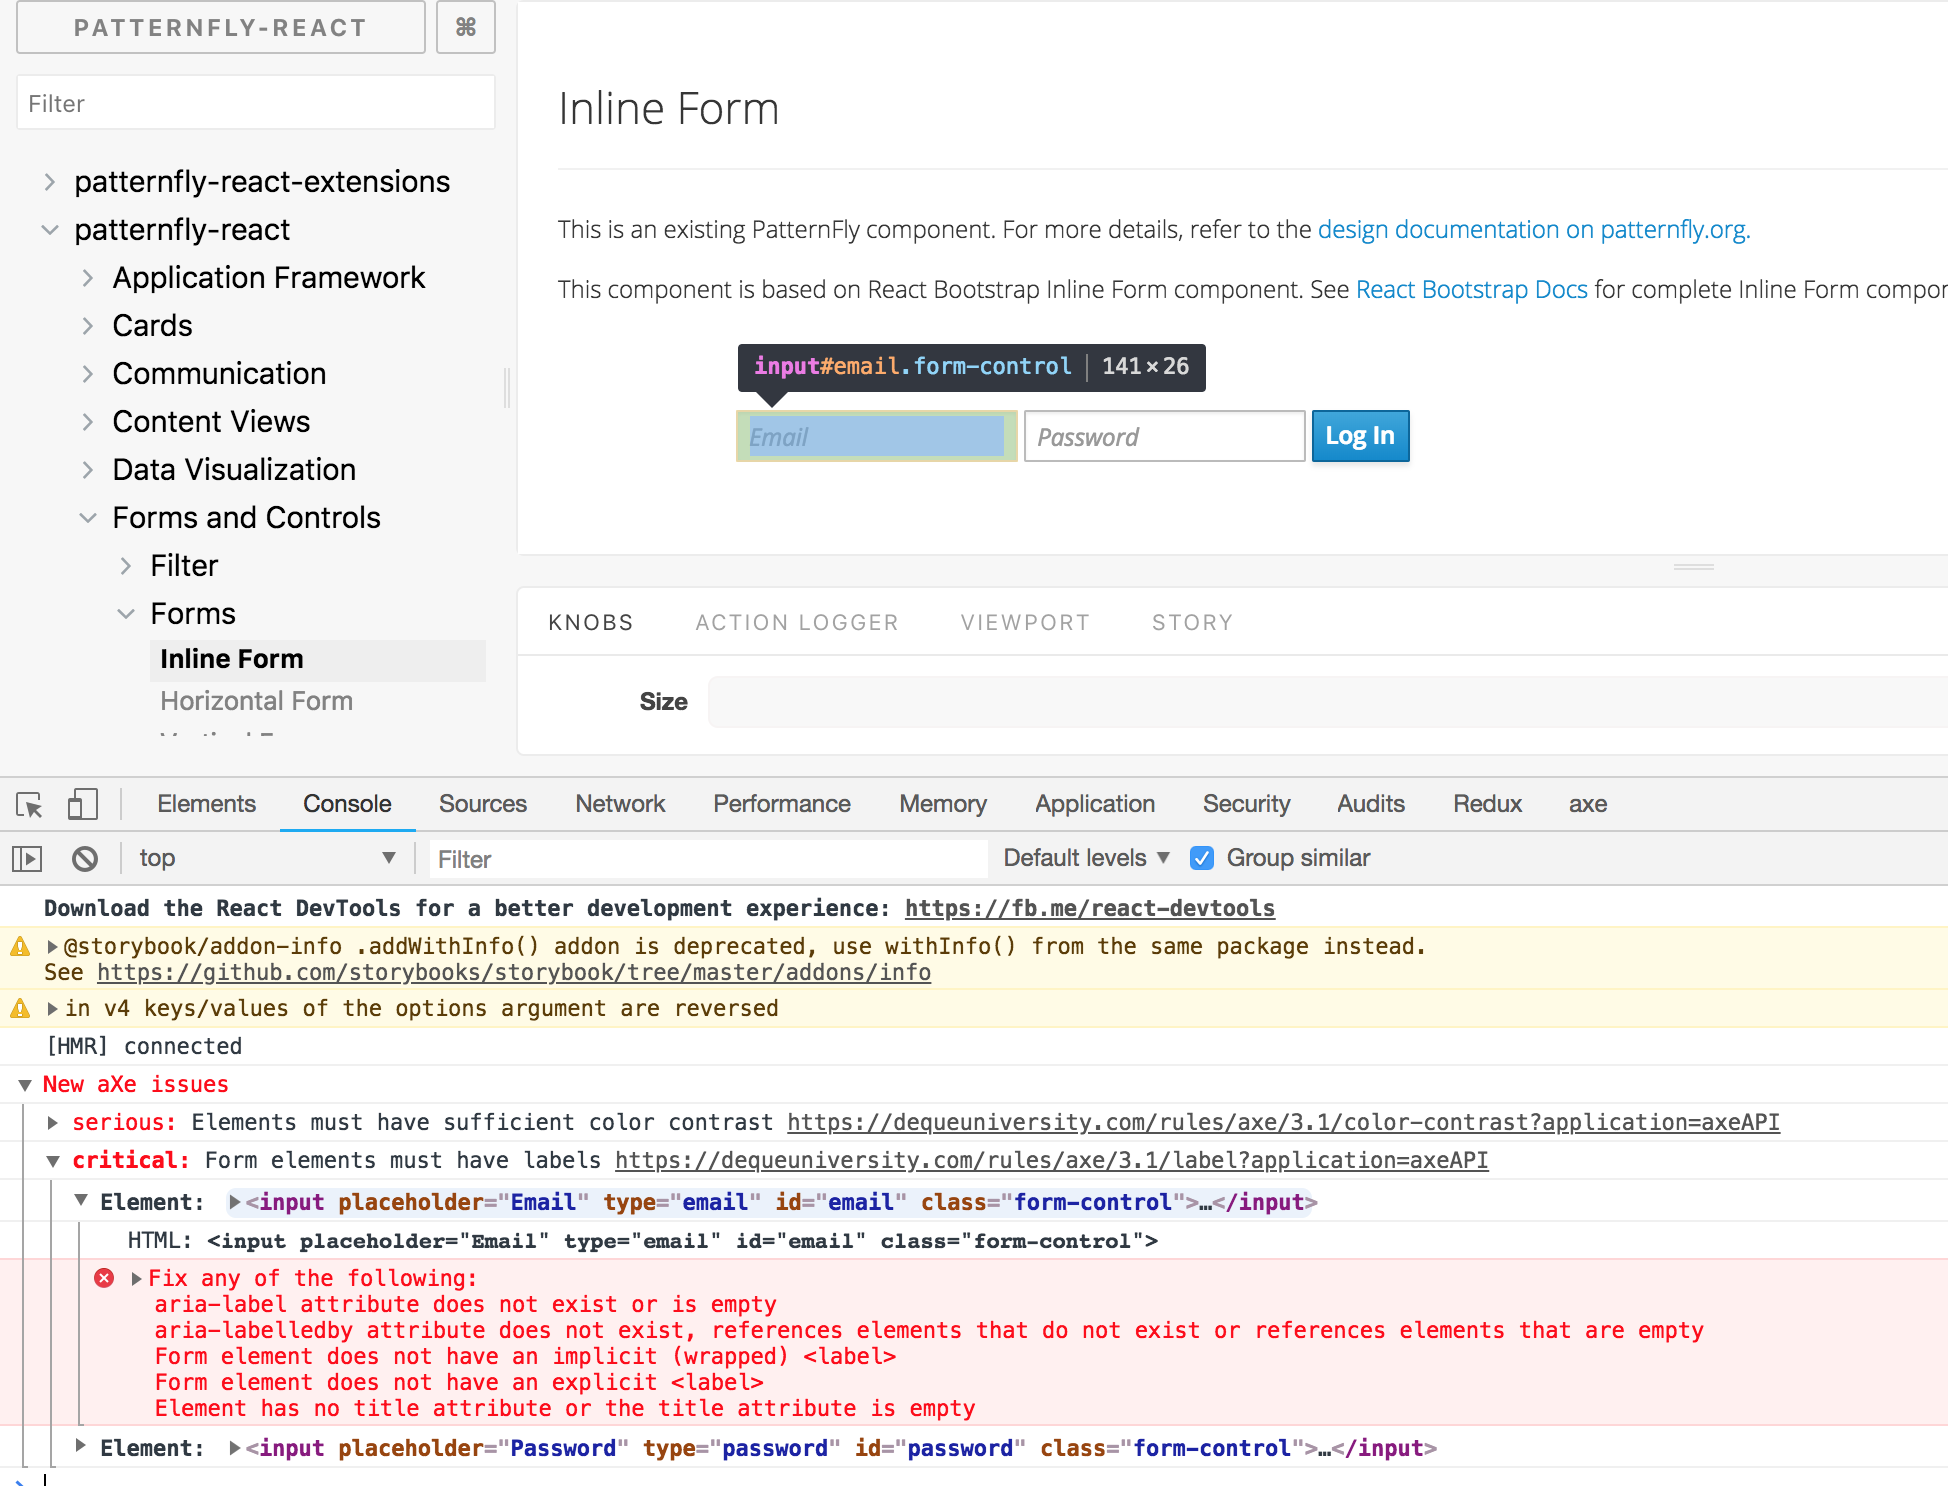Select Horizontal Form story
The height and width of the screenshot is (1486, 1948).
coord(256,701)
